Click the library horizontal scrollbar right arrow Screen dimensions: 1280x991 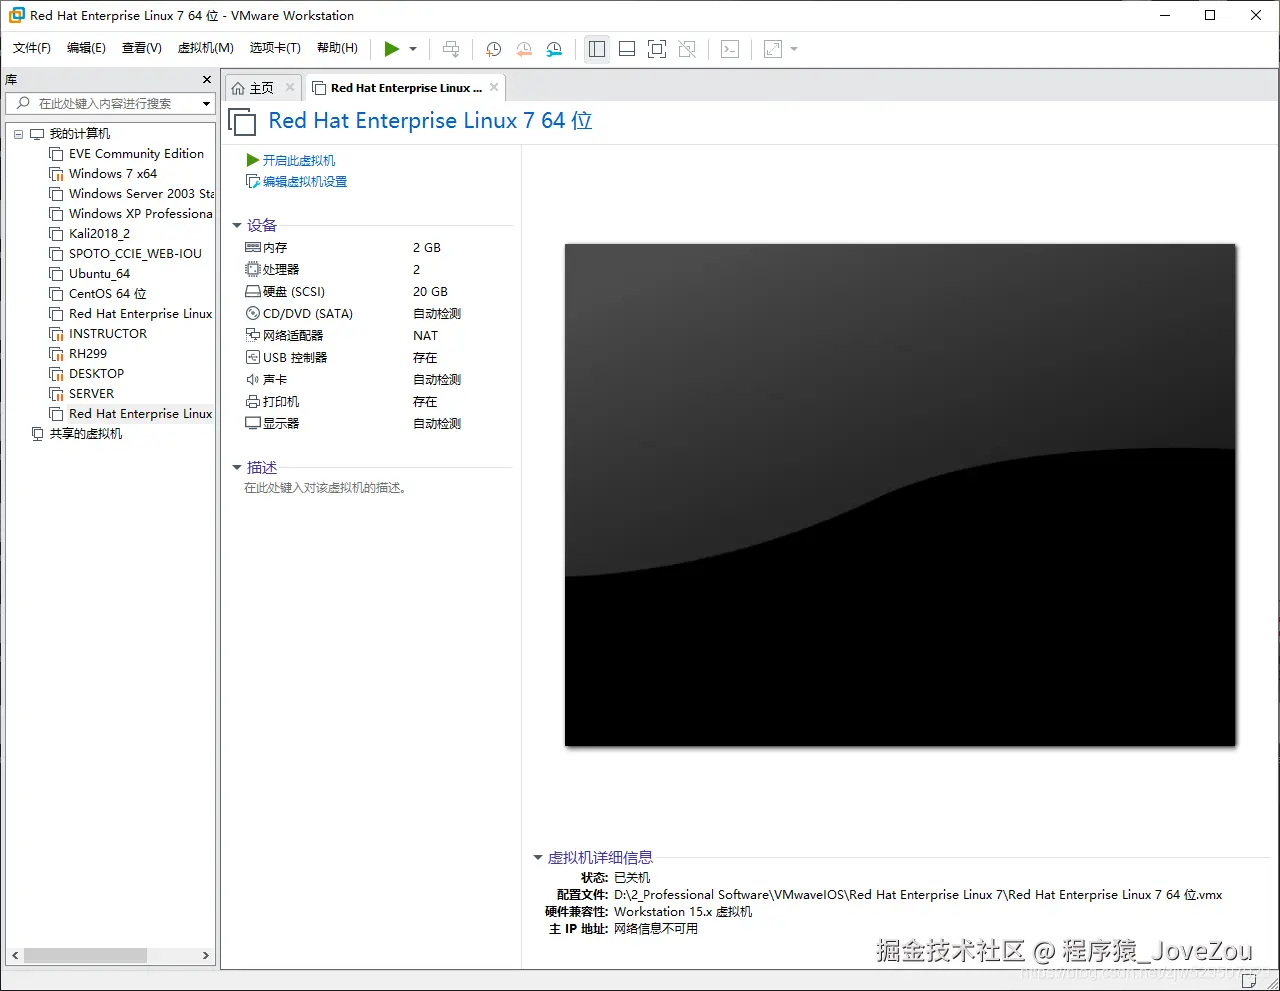click(x=206, y=956)
